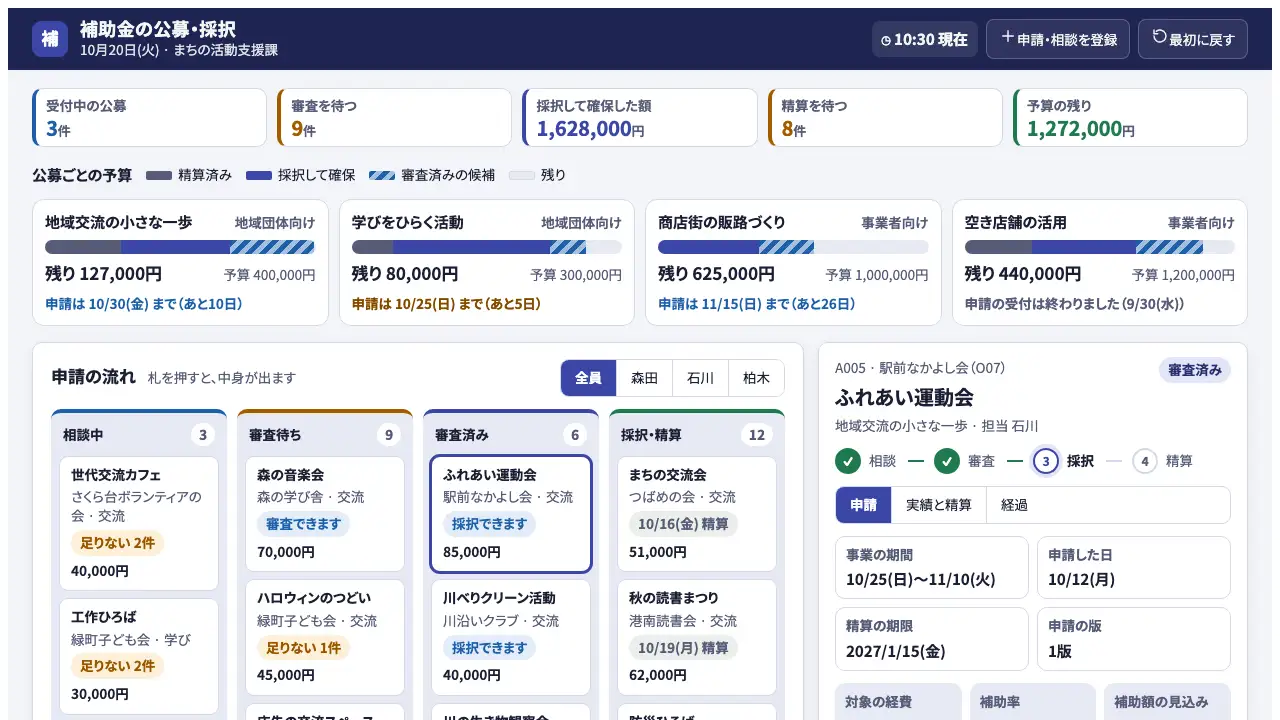Screen dimensions: 1280x720
Task: Click the deadline text 申請は 10/25(日) まで
Action: point(446,304)
